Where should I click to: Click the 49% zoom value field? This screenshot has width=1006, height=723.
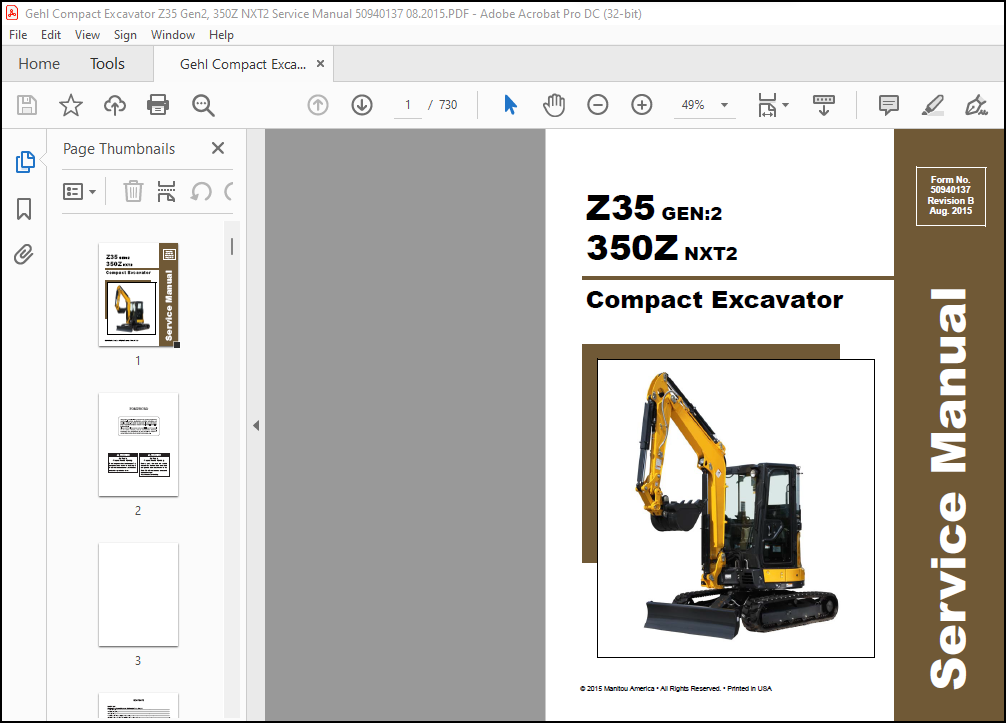[694, 105]
